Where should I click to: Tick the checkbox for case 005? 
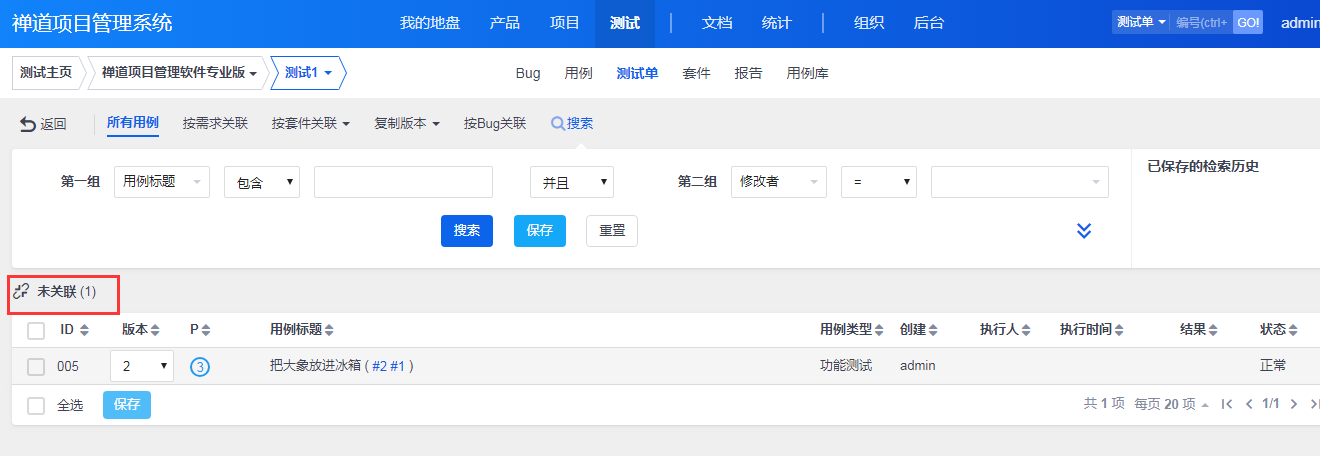click(36, 367)
